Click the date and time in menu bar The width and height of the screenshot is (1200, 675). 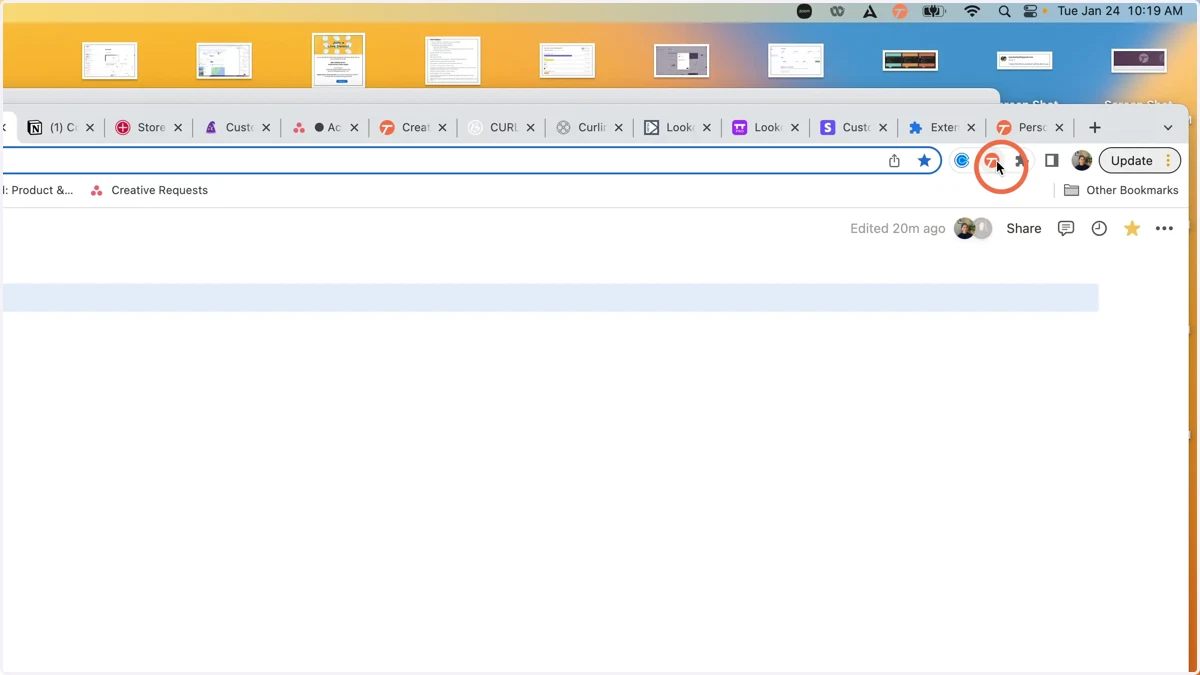pyautogui.click(x=1120, y=11)
